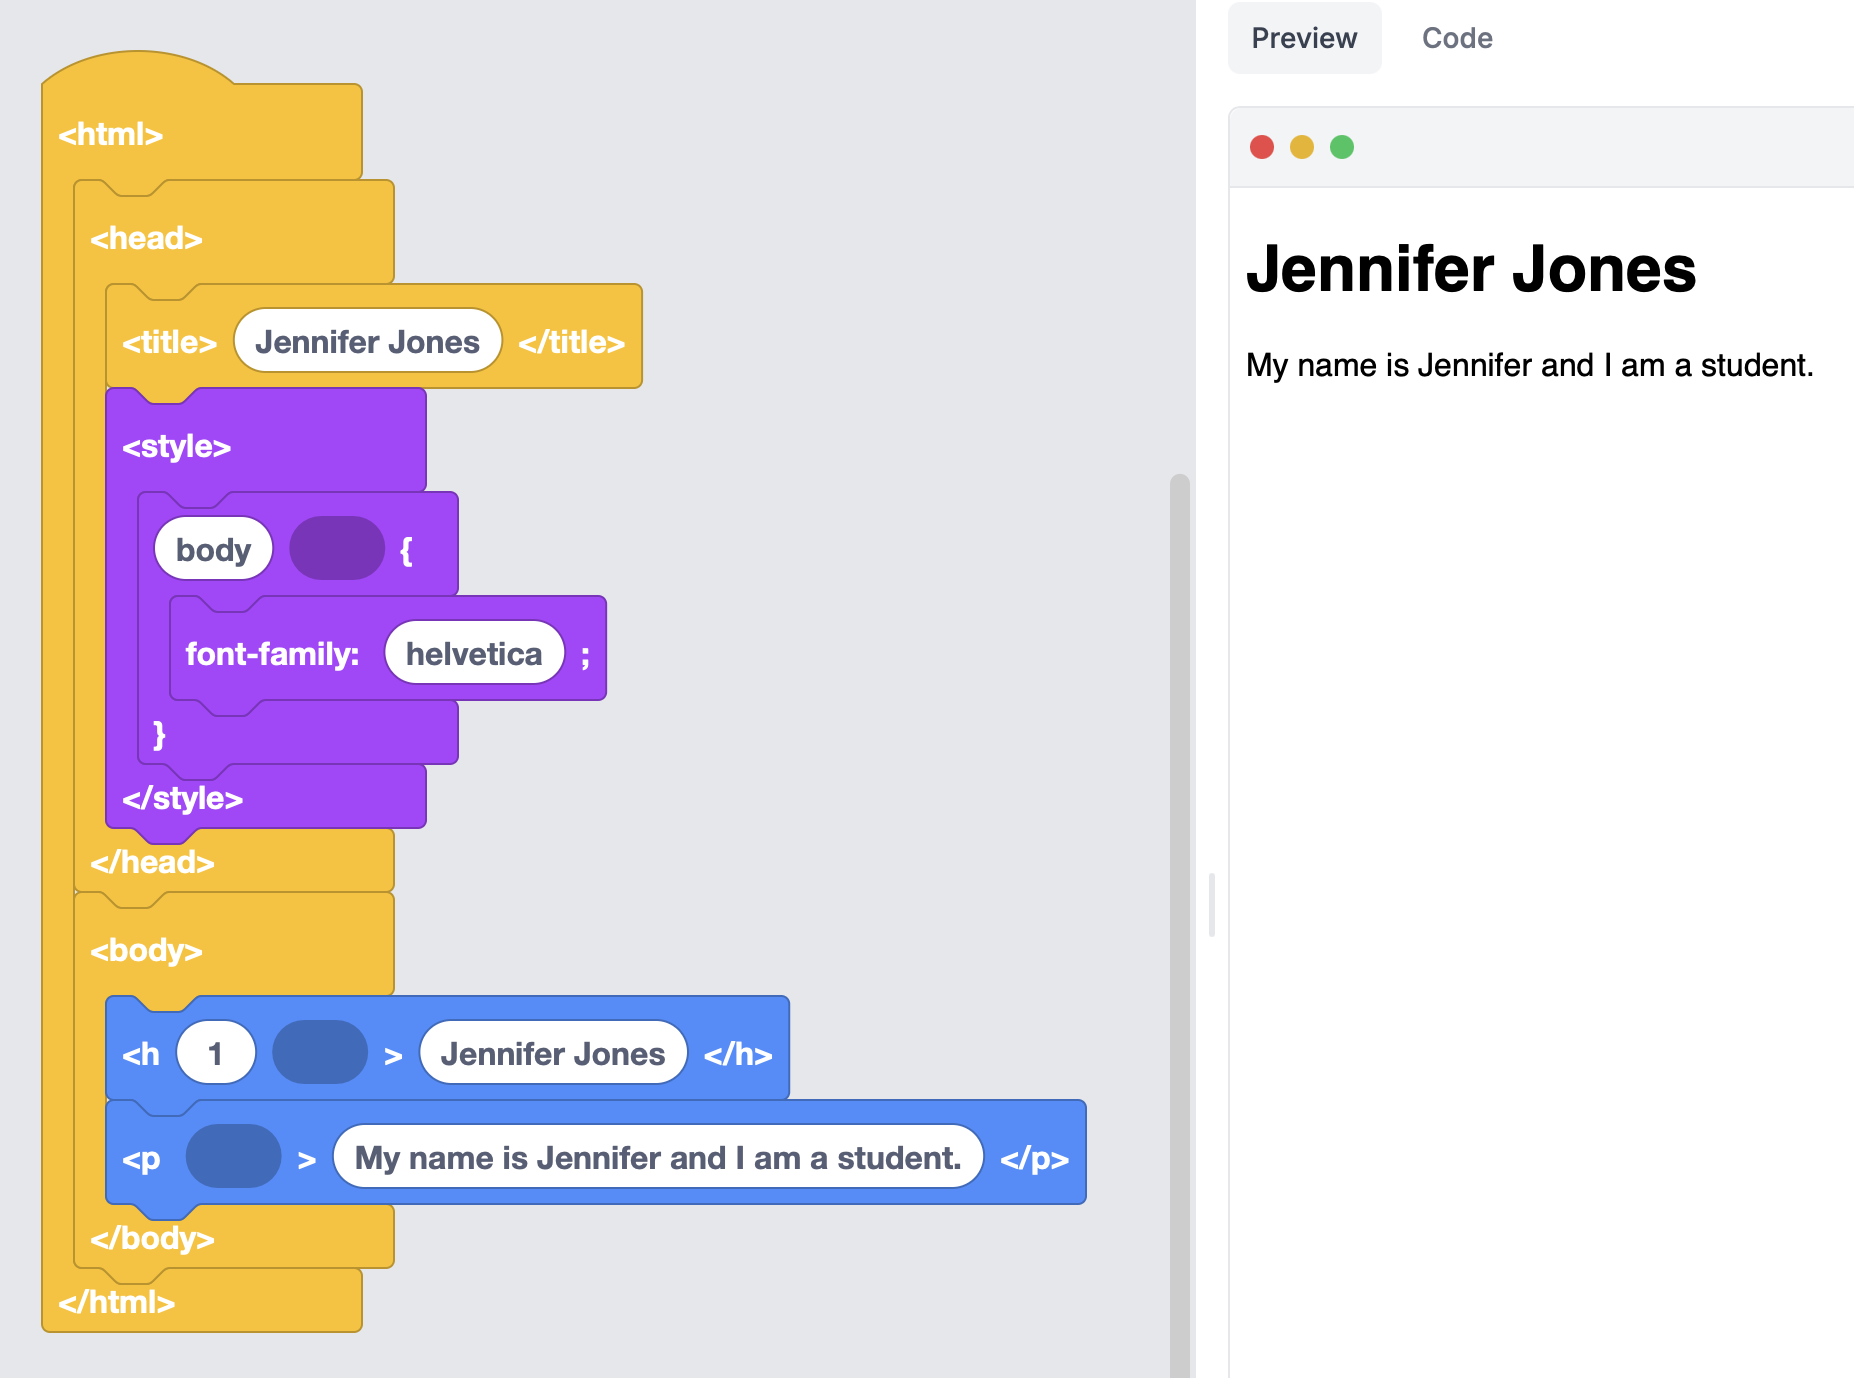Click empty attribute slot beside body selector
The width and height of the screenshot is (1854, 1378).
(337, 549)
